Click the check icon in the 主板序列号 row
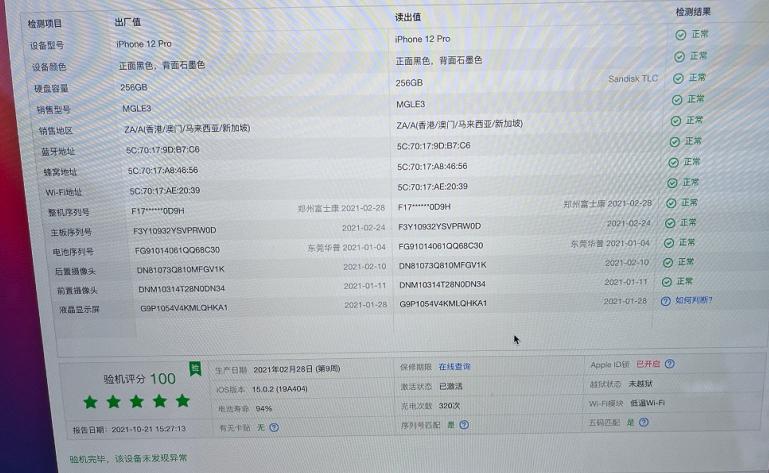The width and height of the screenshot is (769, 473). click(670, 223)
